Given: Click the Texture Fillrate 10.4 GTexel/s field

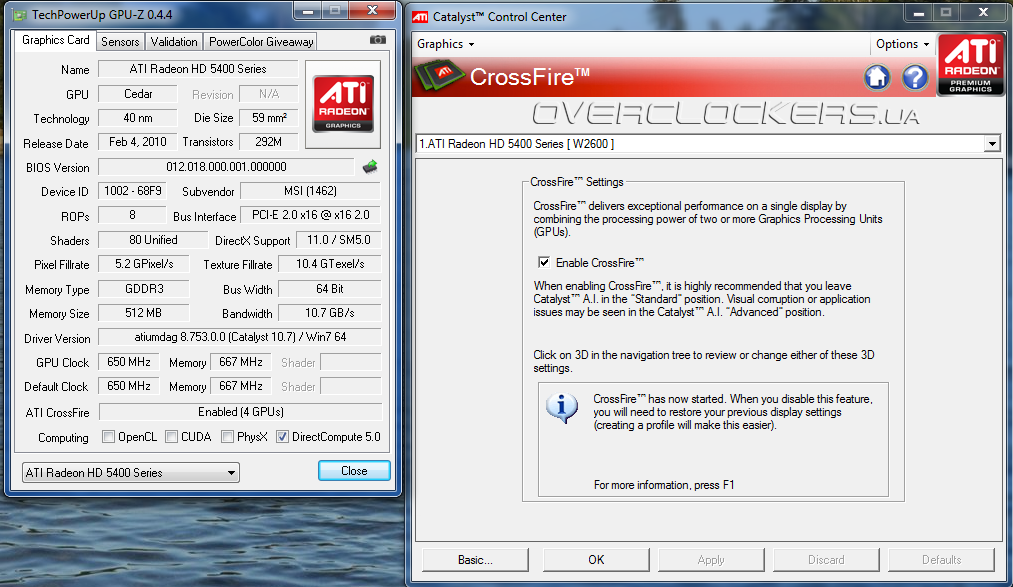Looking at the screenshot, I should pos(329,264).
